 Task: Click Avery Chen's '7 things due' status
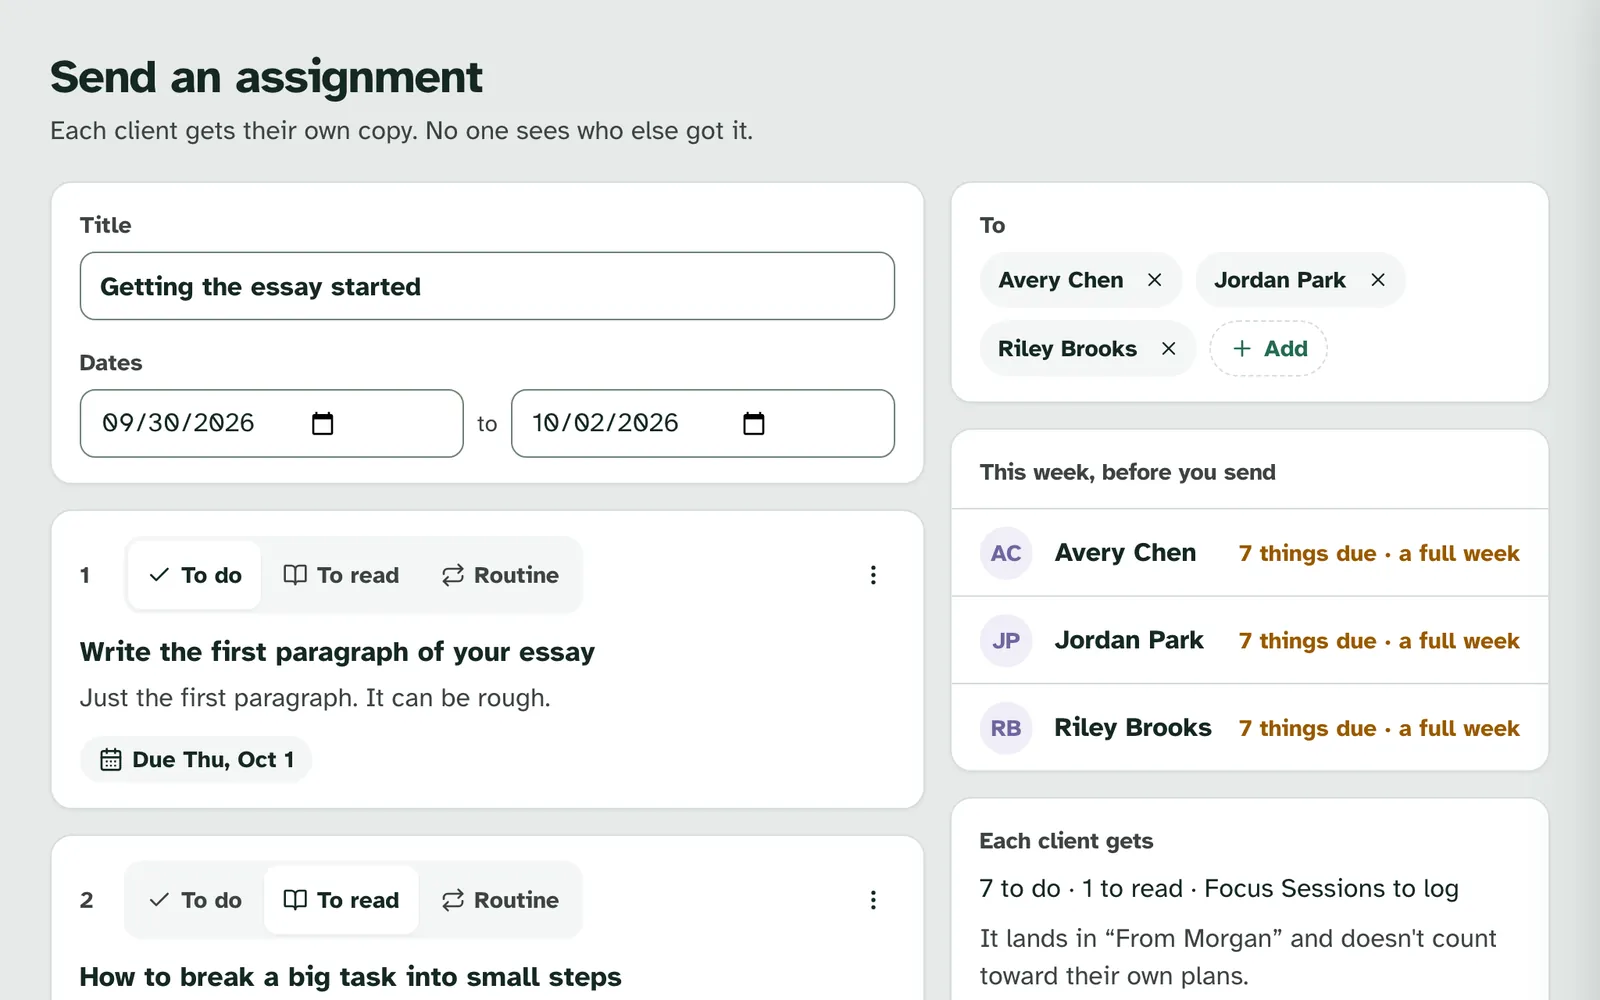(1379, 553)
